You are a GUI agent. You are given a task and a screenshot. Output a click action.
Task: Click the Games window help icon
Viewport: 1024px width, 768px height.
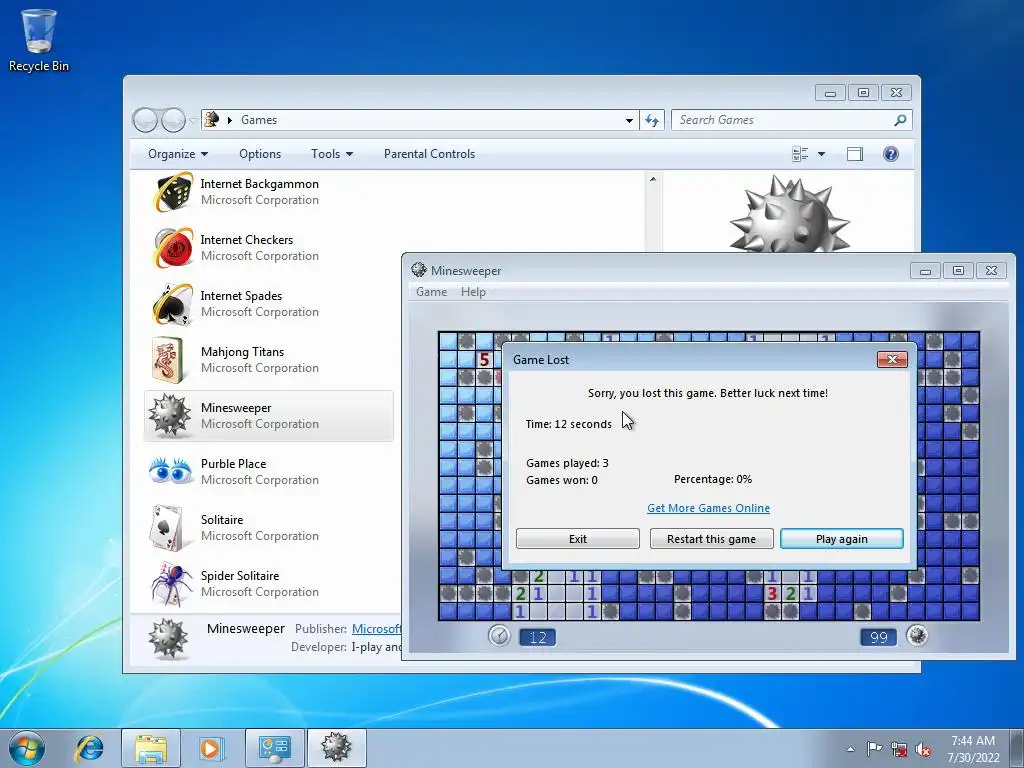(x=891, y=154)
